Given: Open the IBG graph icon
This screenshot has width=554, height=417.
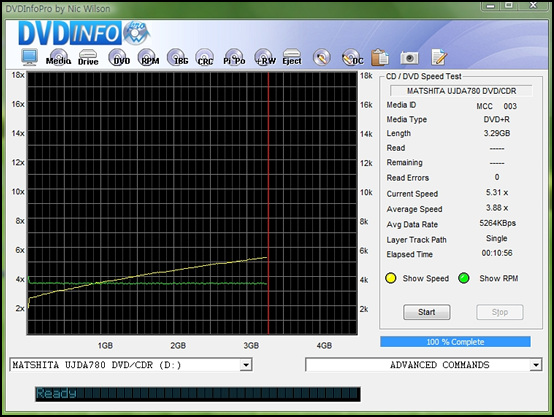Looking at the screenshot, I should [x=178, y=58].
